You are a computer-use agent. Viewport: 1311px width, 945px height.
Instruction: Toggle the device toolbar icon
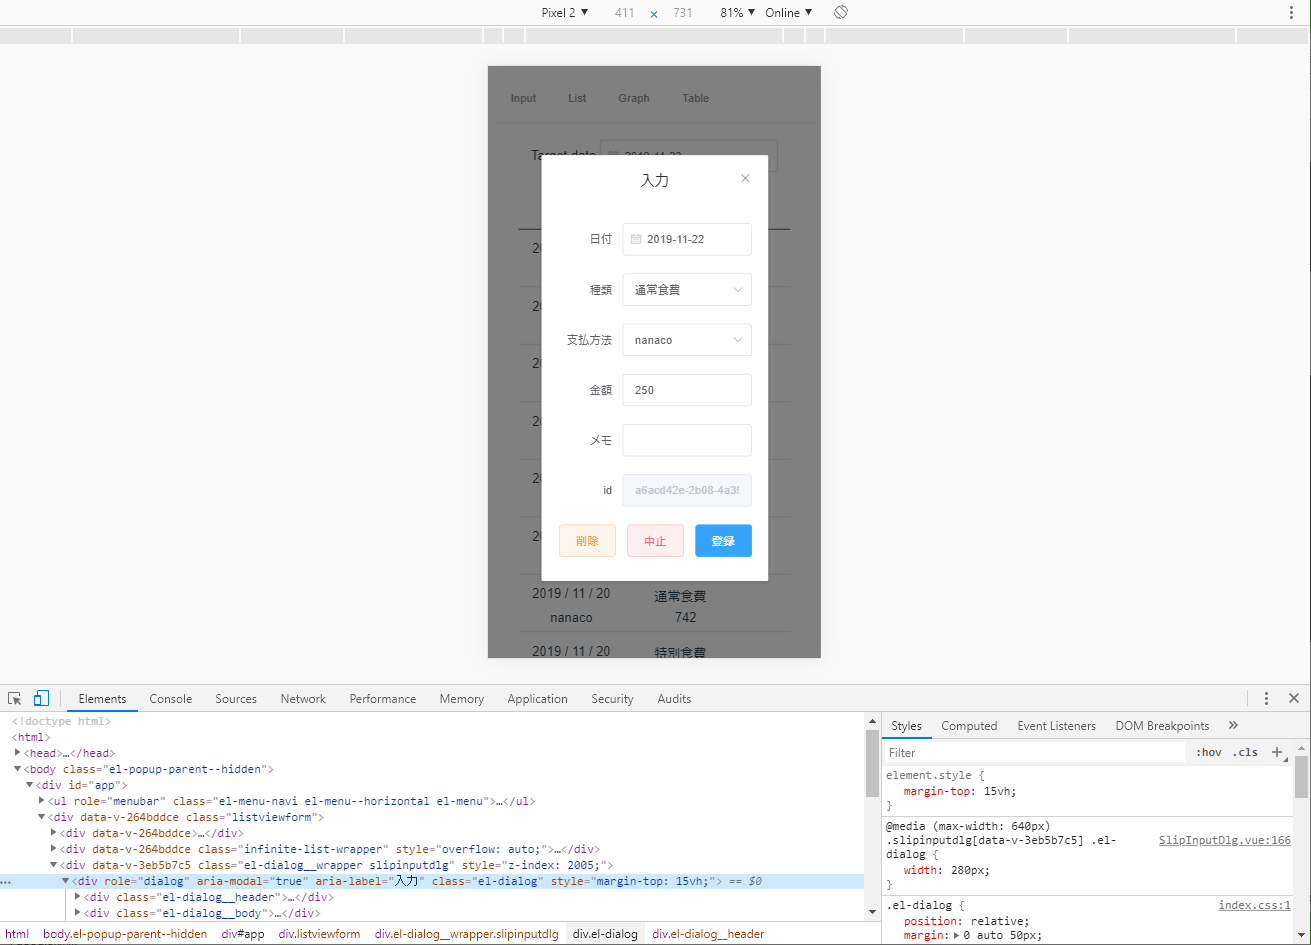[x=42, y=698]
